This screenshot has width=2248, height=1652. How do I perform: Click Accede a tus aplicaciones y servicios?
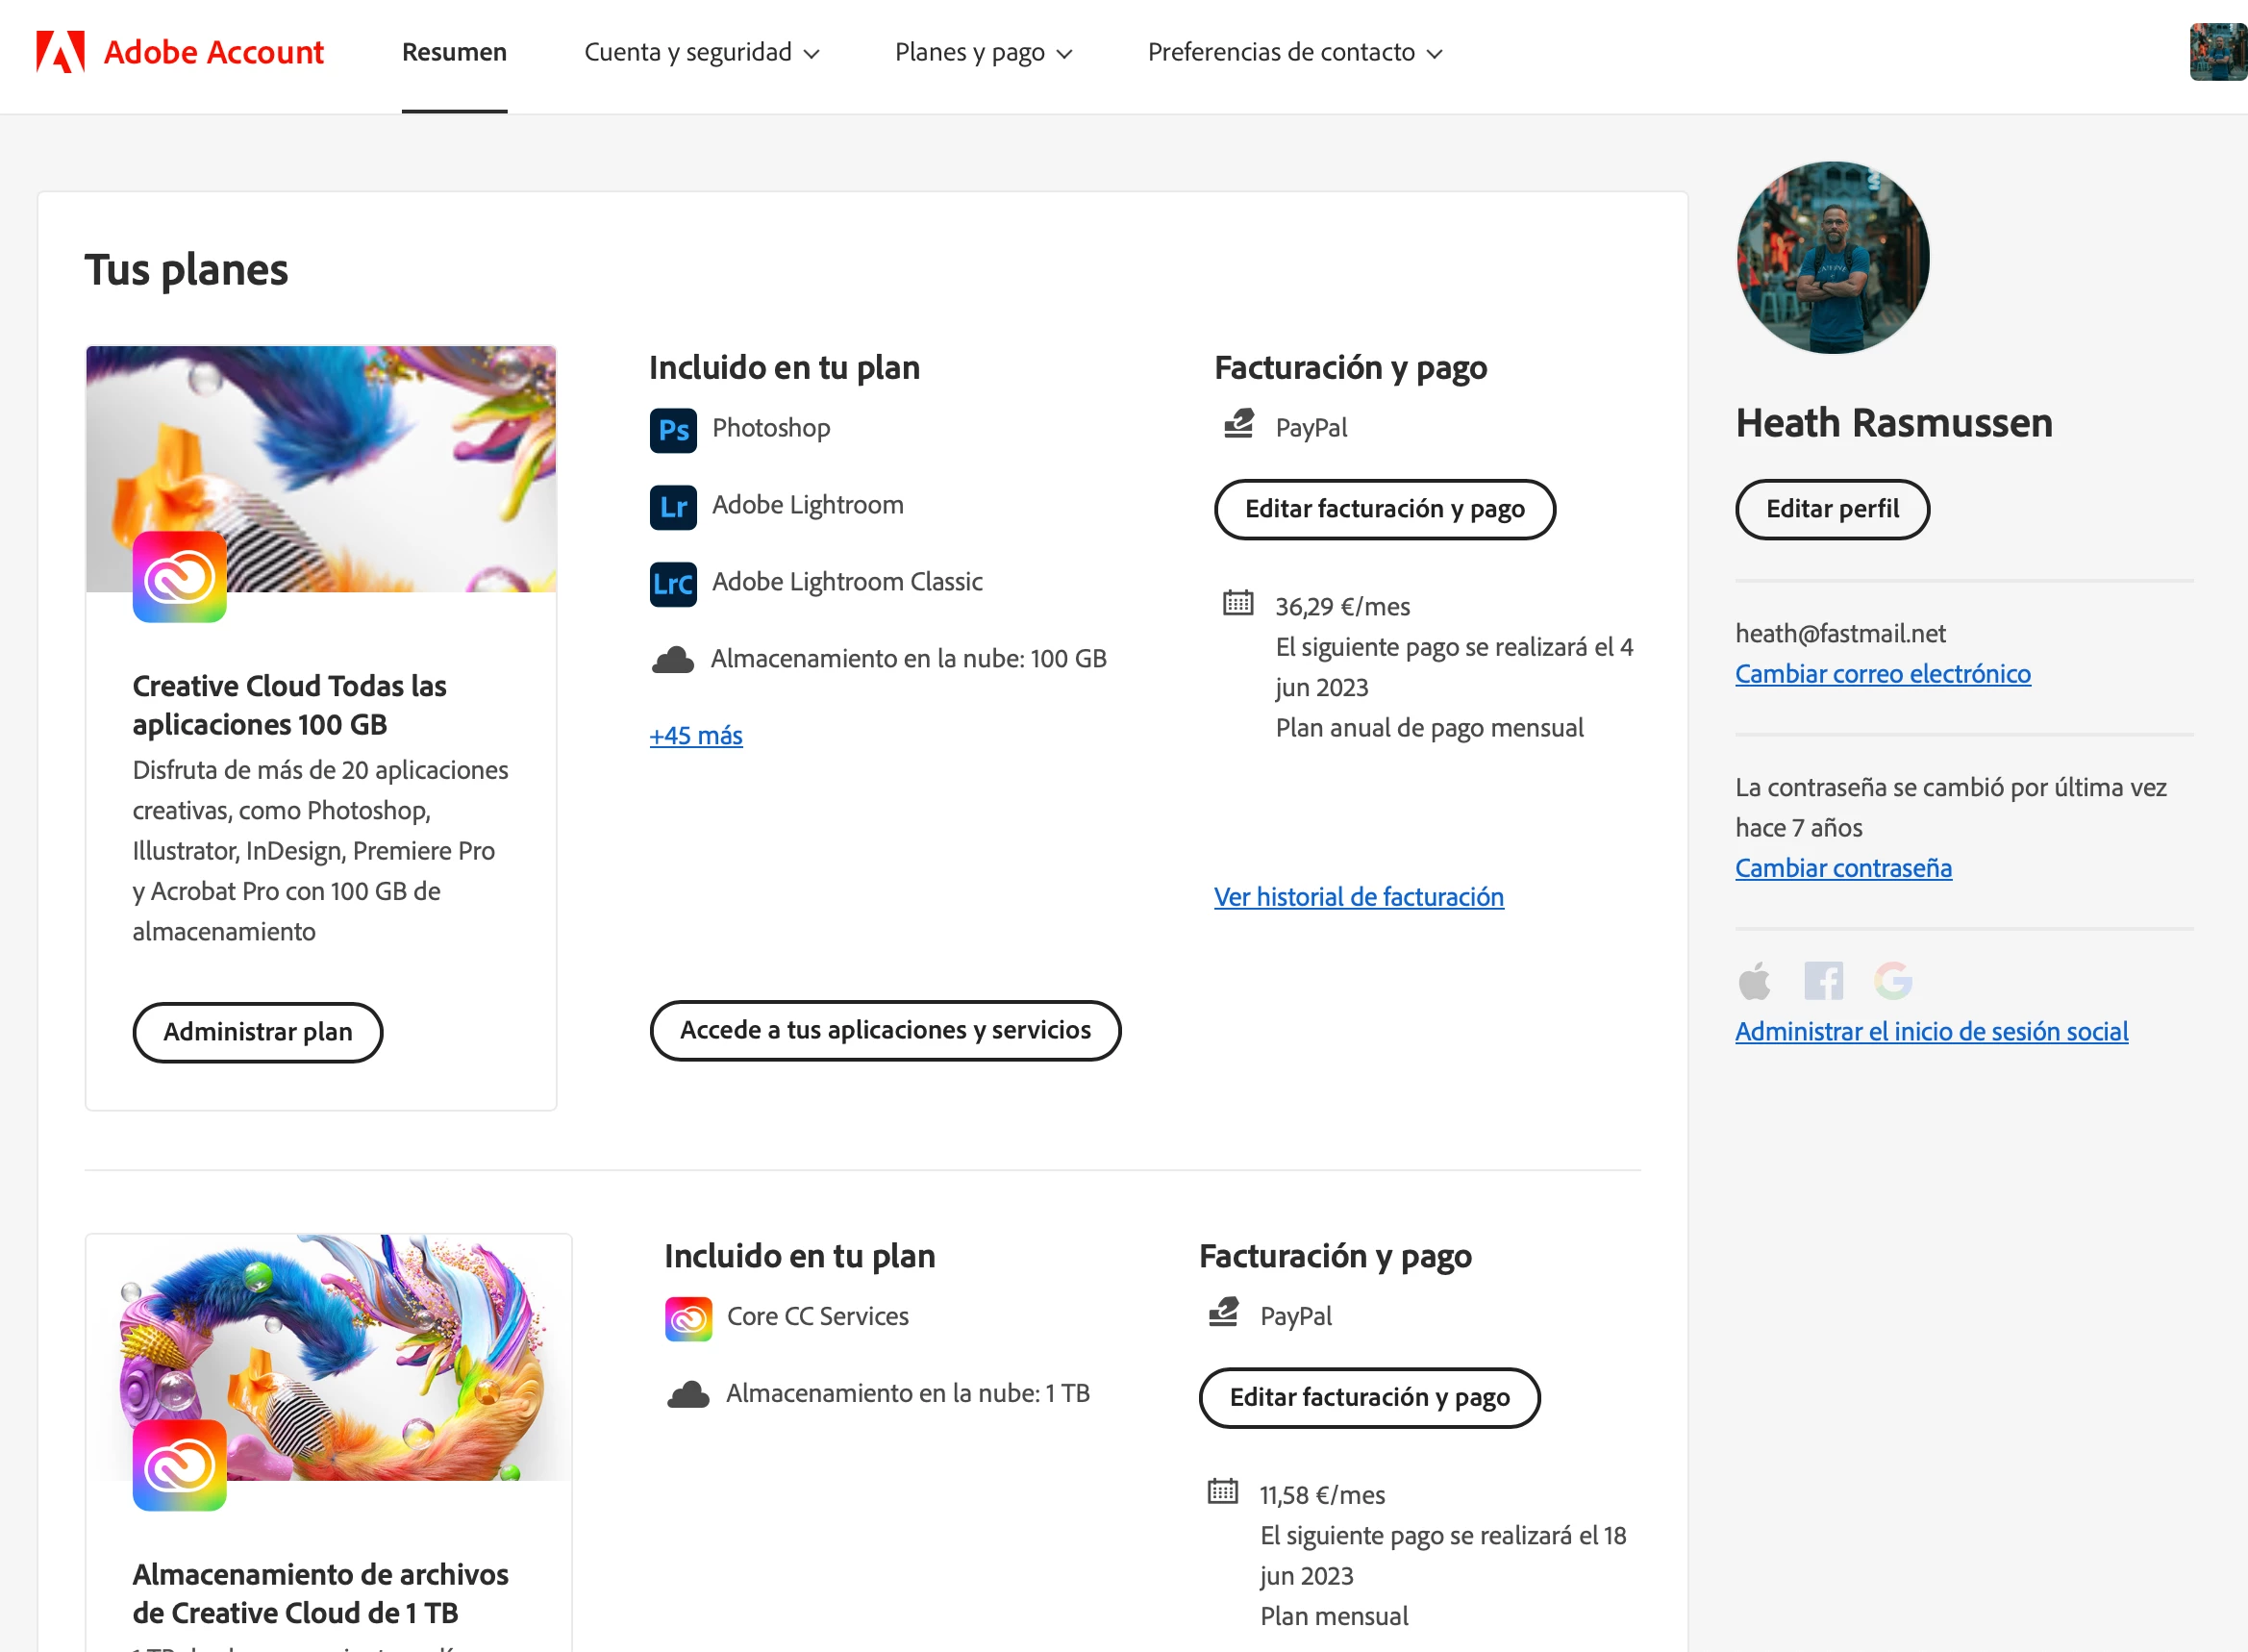pos(885,1030)
